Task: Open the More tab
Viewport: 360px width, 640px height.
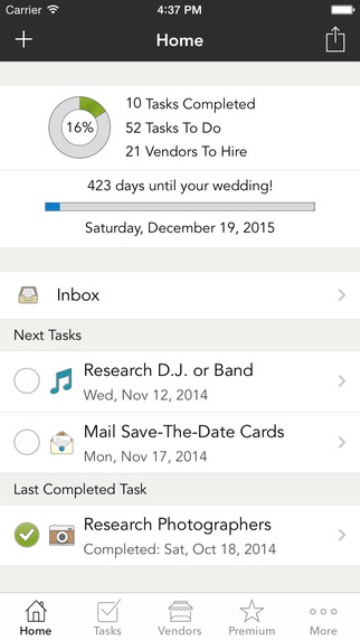Action: point(323,617)
